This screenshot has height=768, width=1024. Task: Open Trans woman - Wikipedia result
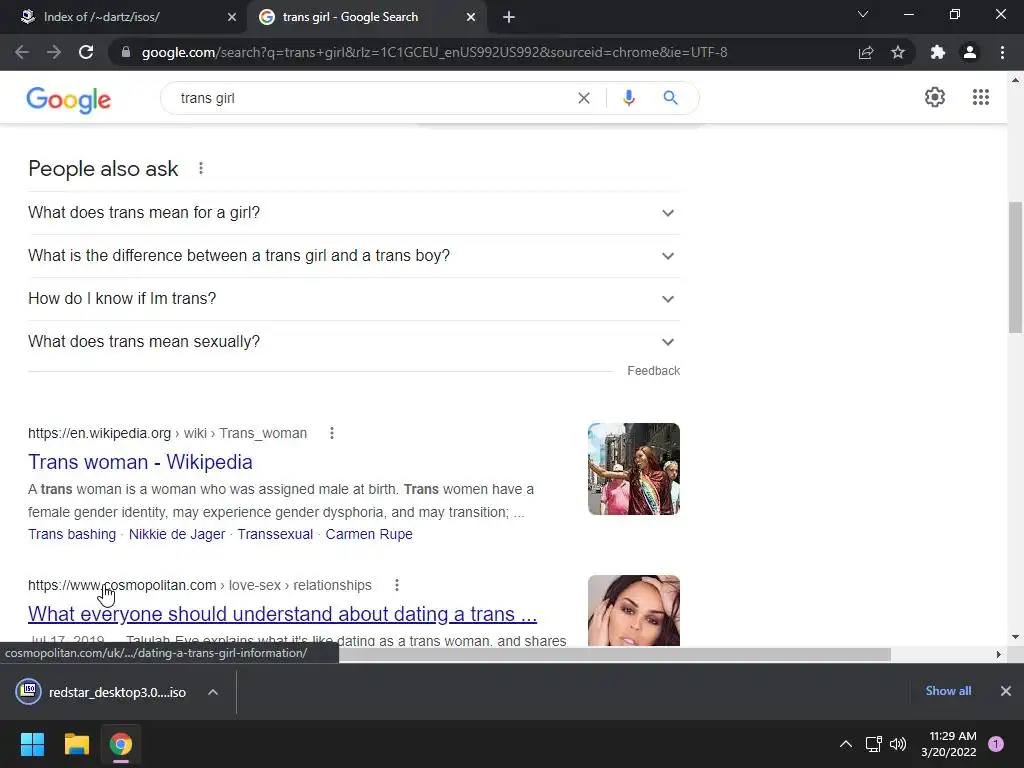click(140, 462)
